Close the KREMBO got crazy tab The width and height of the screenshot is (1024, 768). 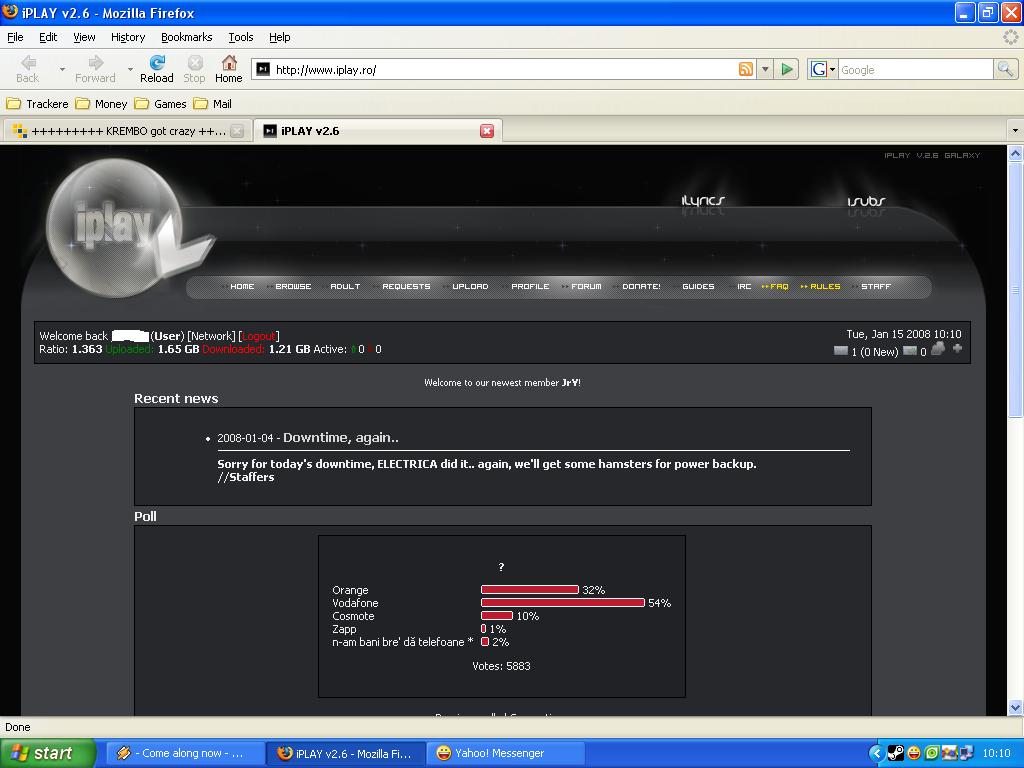pyautogui.click(x=237, y=131)
